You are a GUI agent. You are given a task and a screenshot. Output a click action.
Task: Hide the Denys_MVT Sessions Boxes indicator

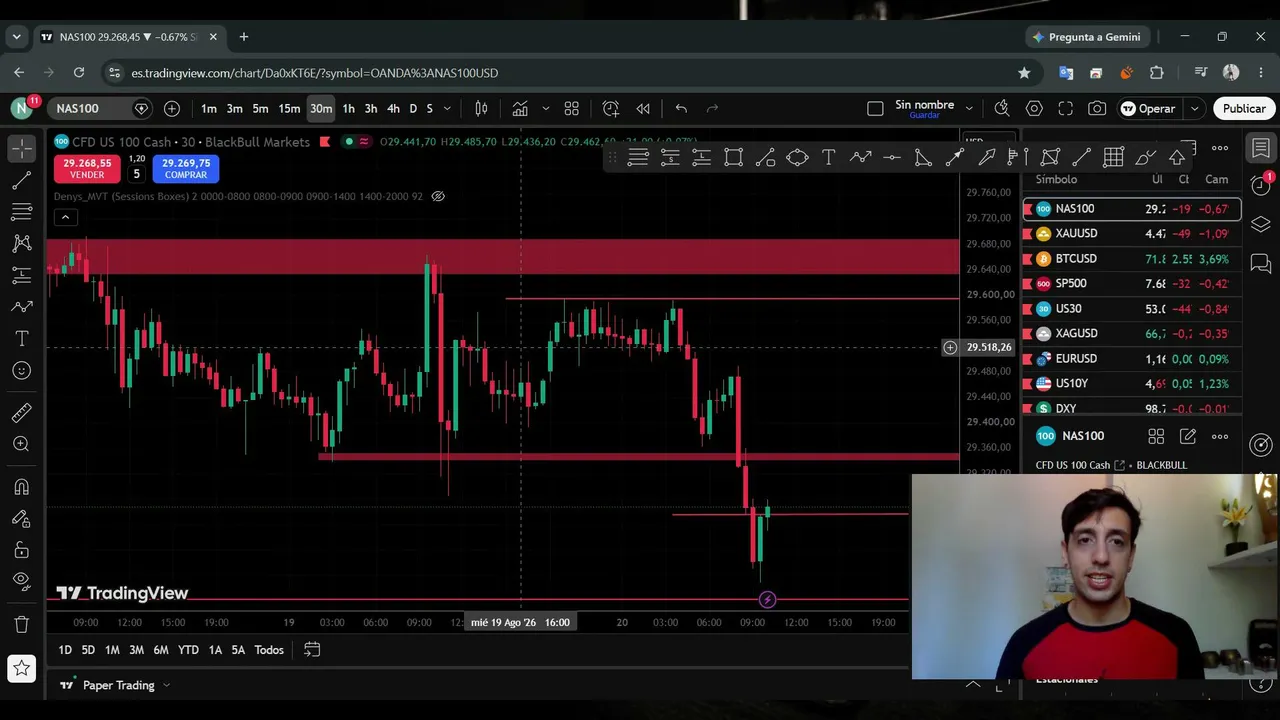[x=438, y=196]
